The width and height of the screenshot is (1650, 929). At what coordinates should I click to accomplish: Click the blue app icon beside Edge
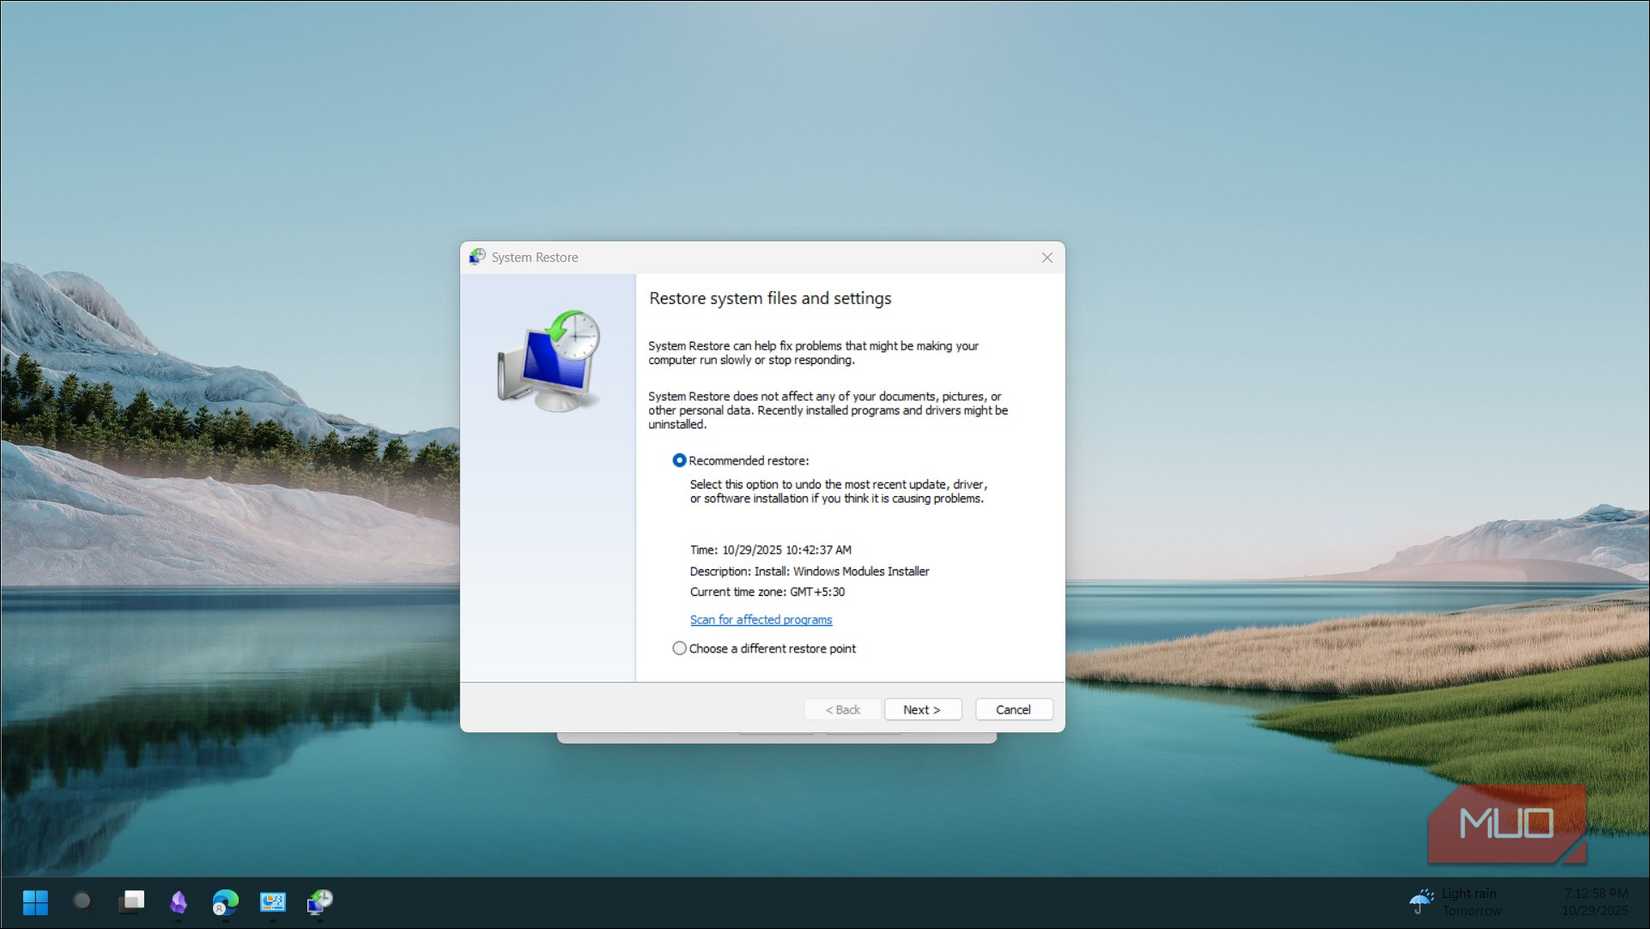[273, 902]
